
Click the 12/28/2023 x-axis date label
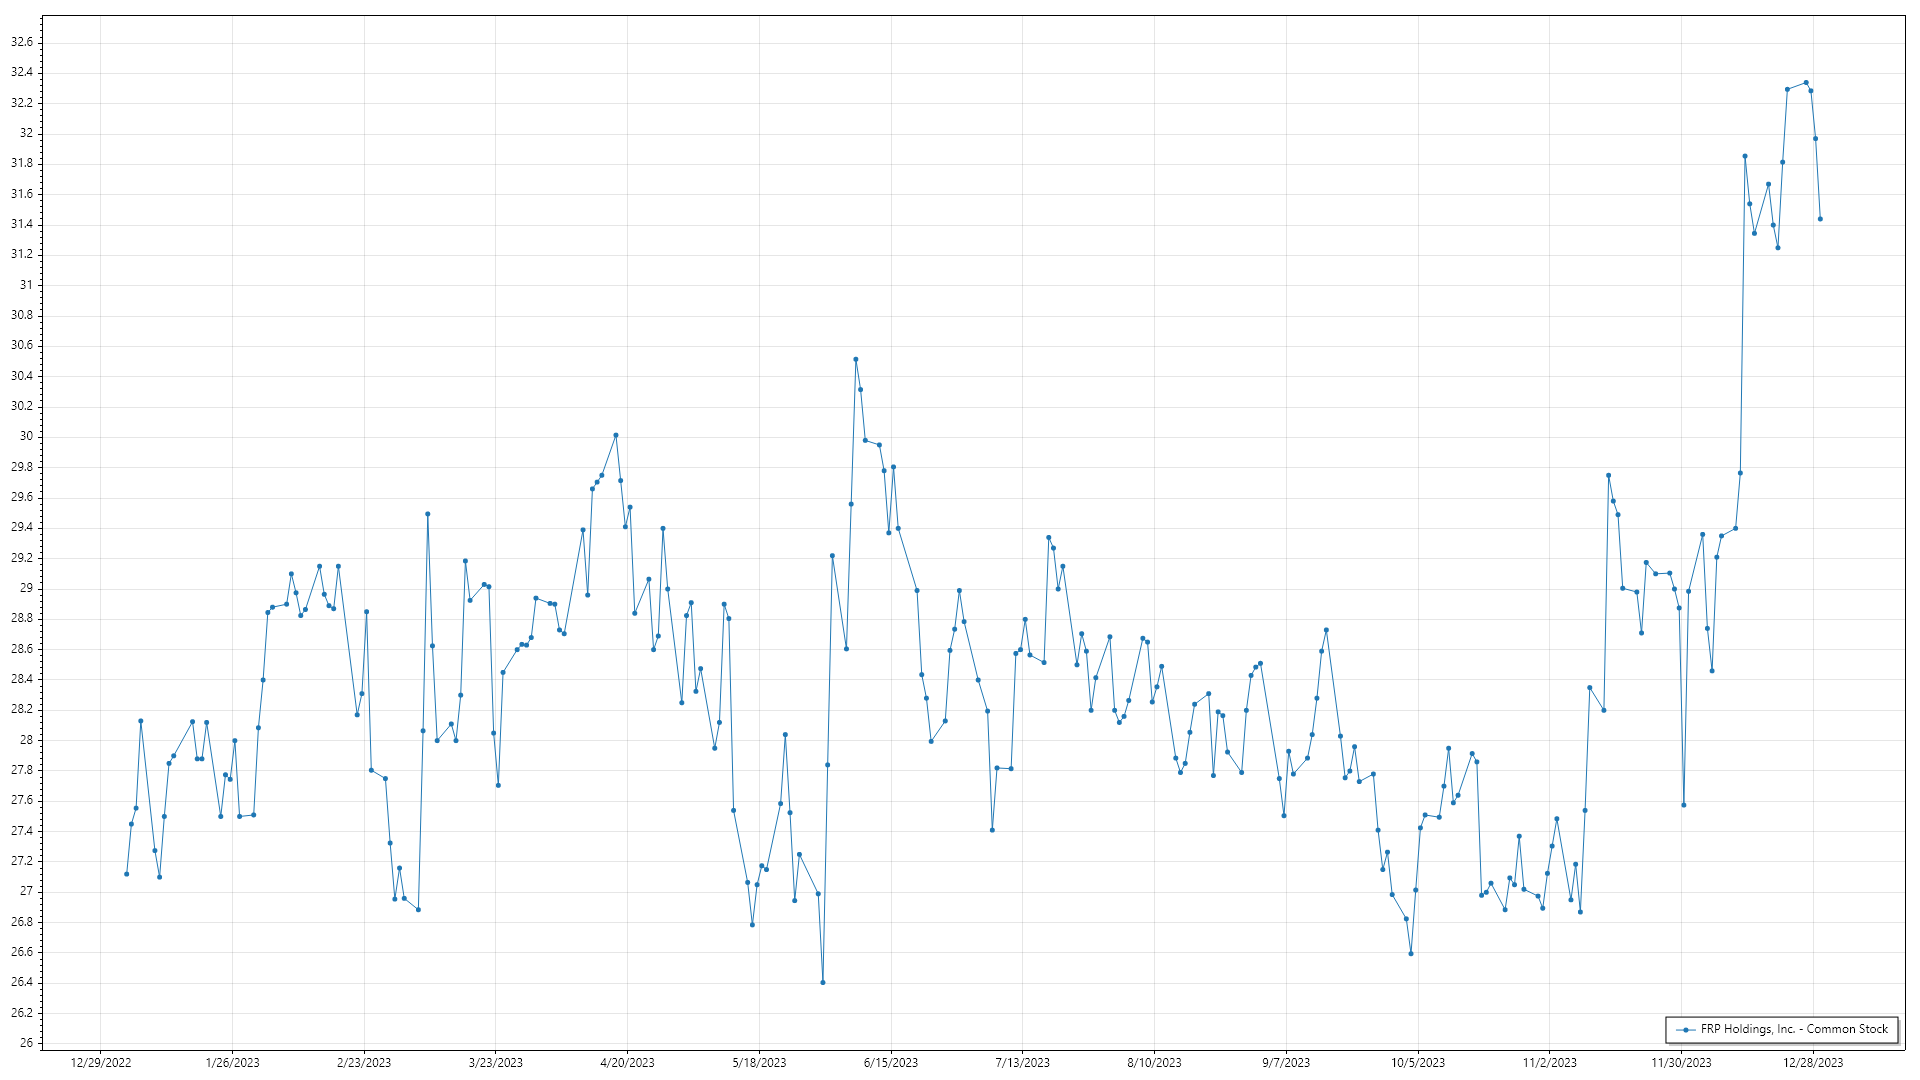coord(1812,1063)
